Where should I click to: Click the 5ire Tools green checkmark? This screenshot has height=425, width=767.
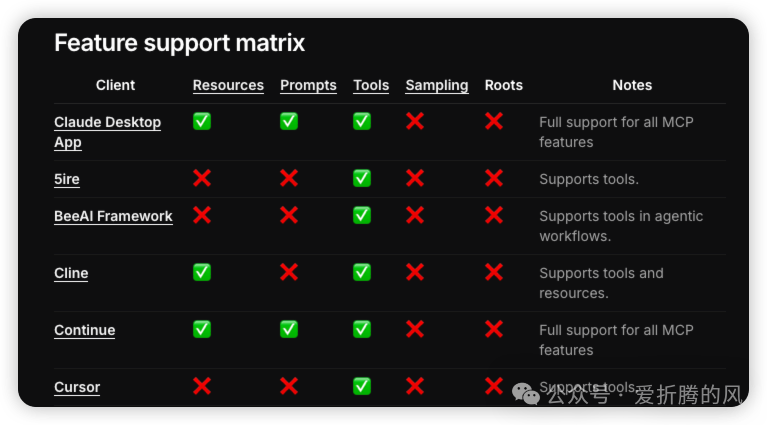pyautogui.click(x=362, y=178)
